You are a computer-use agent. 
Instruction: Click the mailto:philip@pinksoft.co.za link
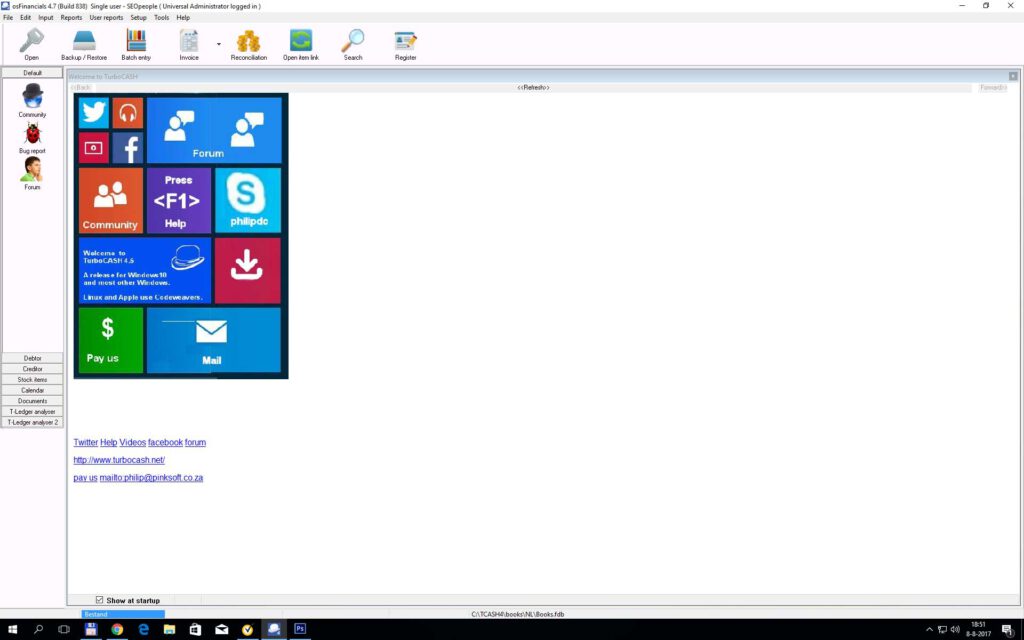tap(152, 477)
